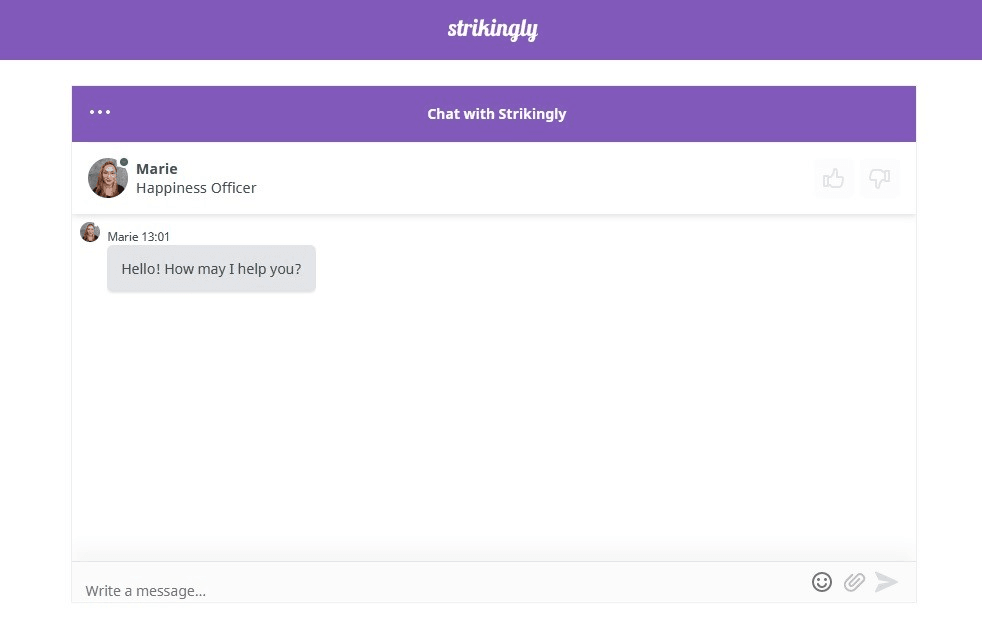
Task: Click the paperclip attach file icon
Action: [854, 582]
